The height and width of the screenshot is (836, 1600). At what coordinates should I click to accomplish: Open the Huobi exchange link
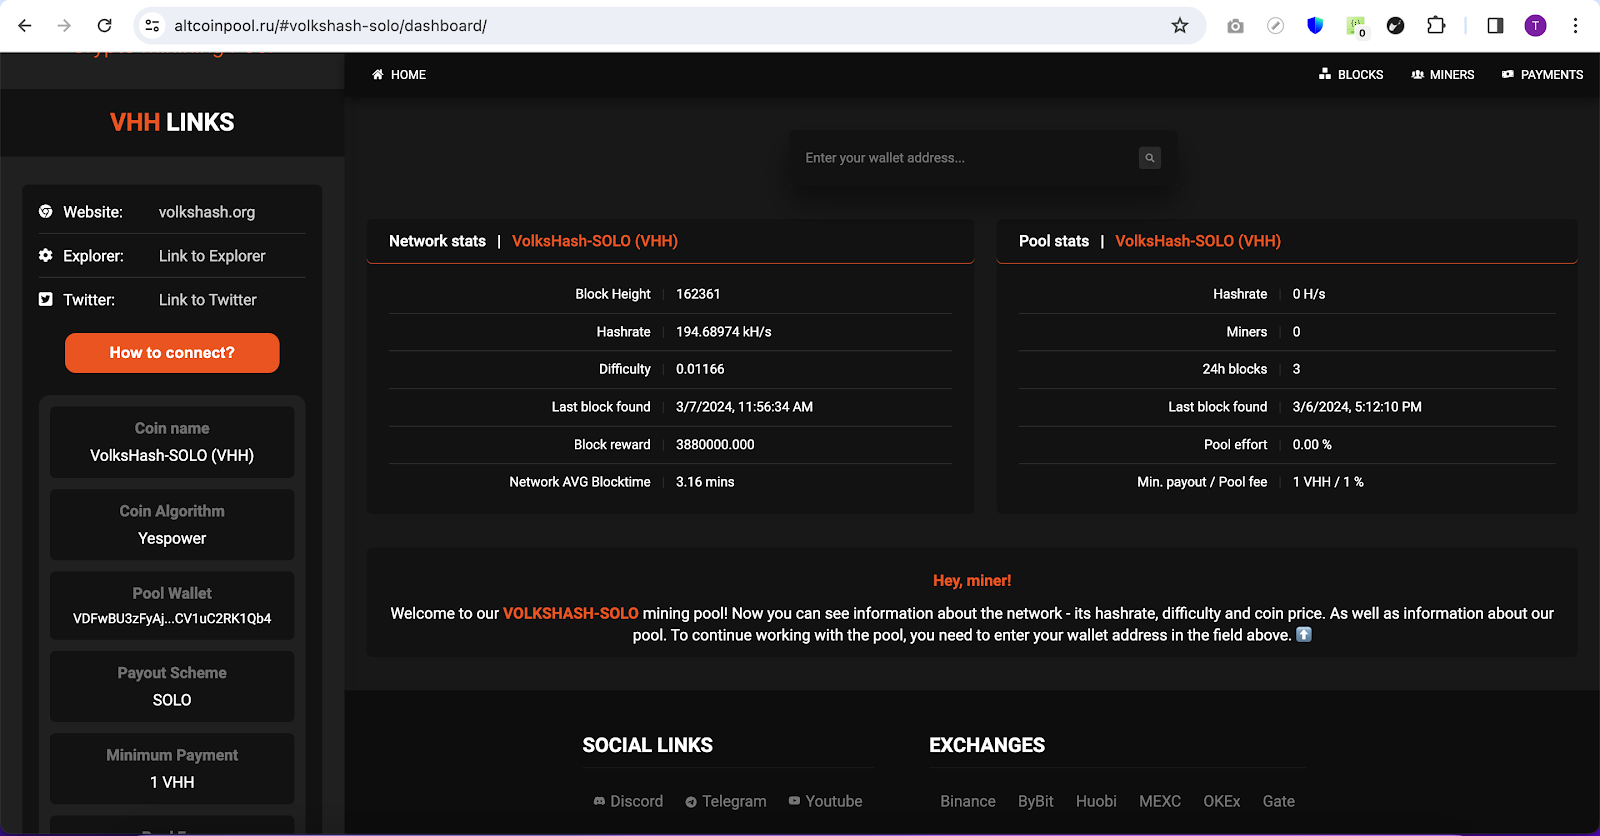click(1096, 802)
